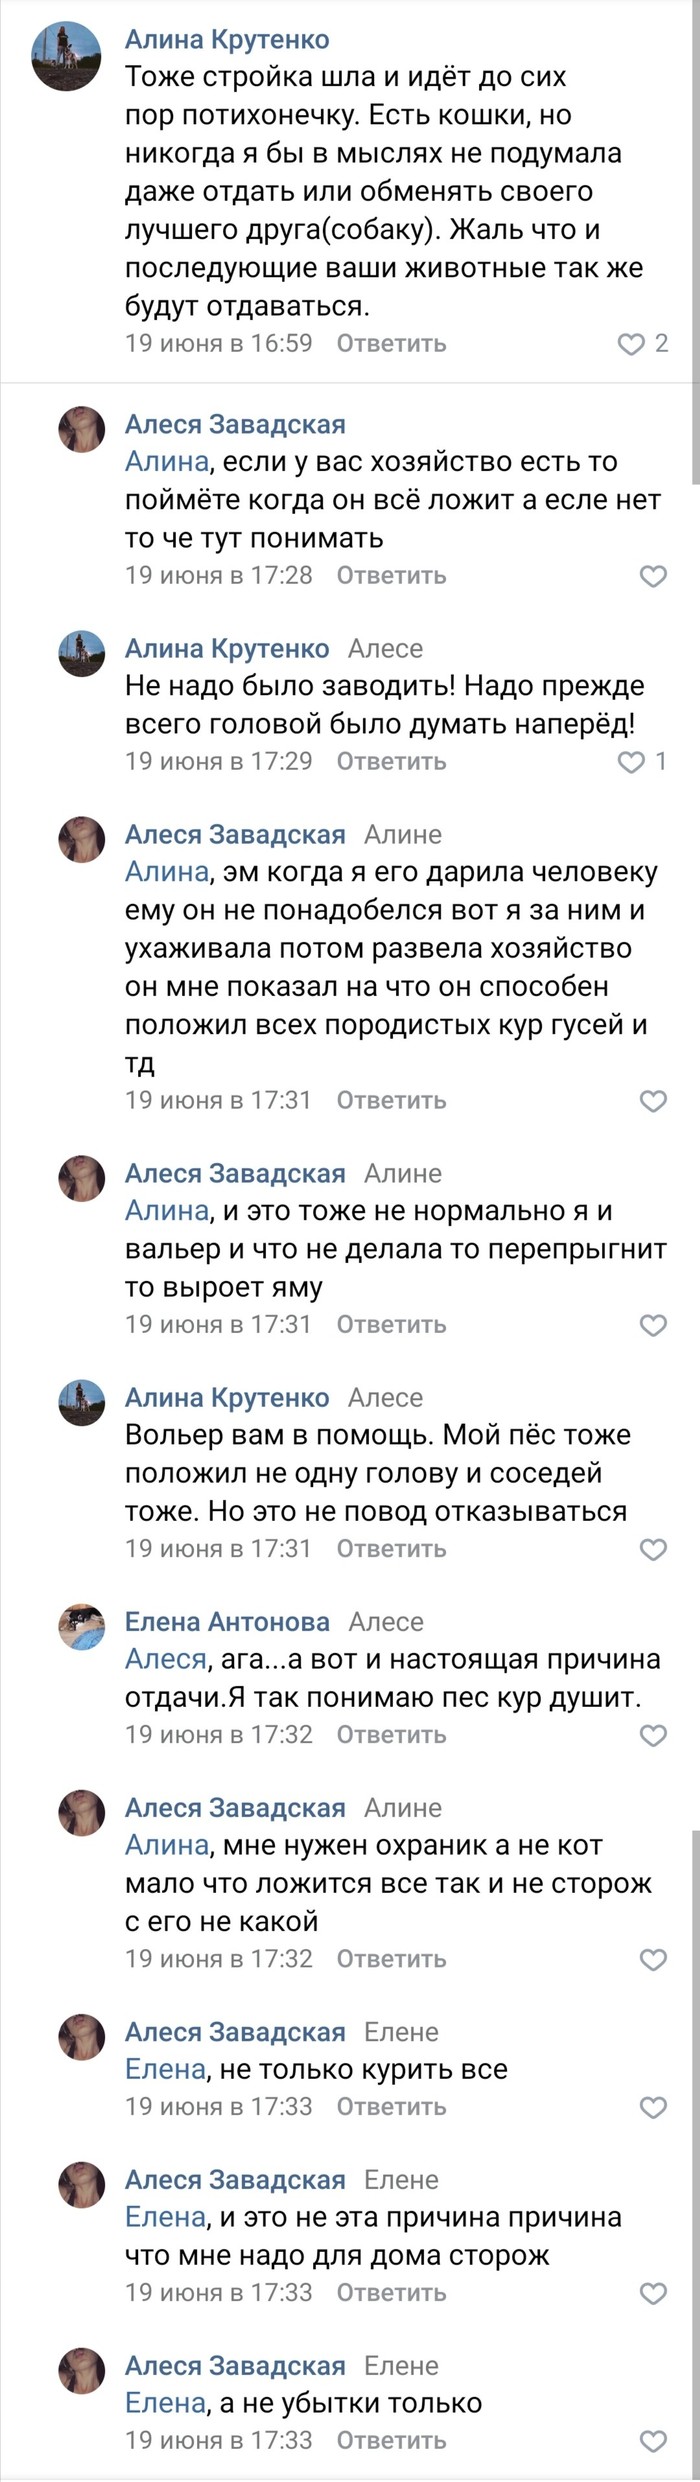
Task: Like the 'мне нужен охраник' comment
Action: 652,1959
